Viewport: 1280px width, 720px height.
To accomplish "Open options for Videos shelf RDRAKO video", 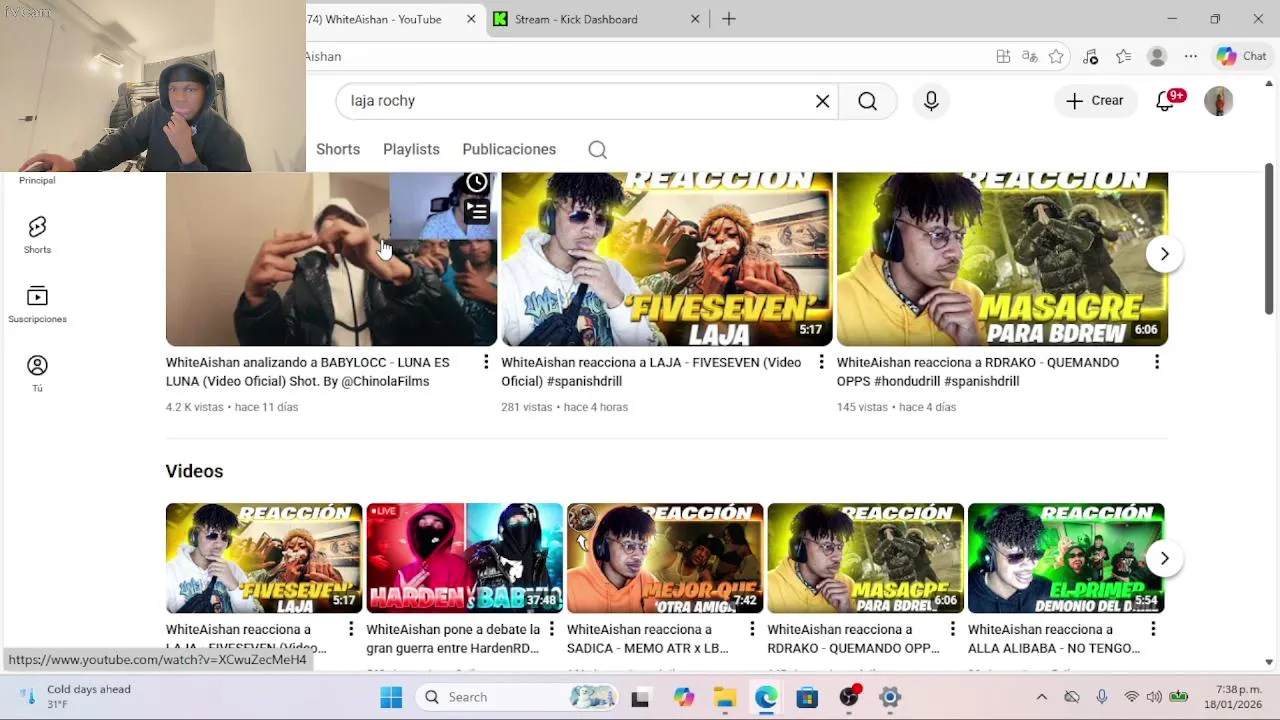I will pyautogui.click(x=952, y=629).
